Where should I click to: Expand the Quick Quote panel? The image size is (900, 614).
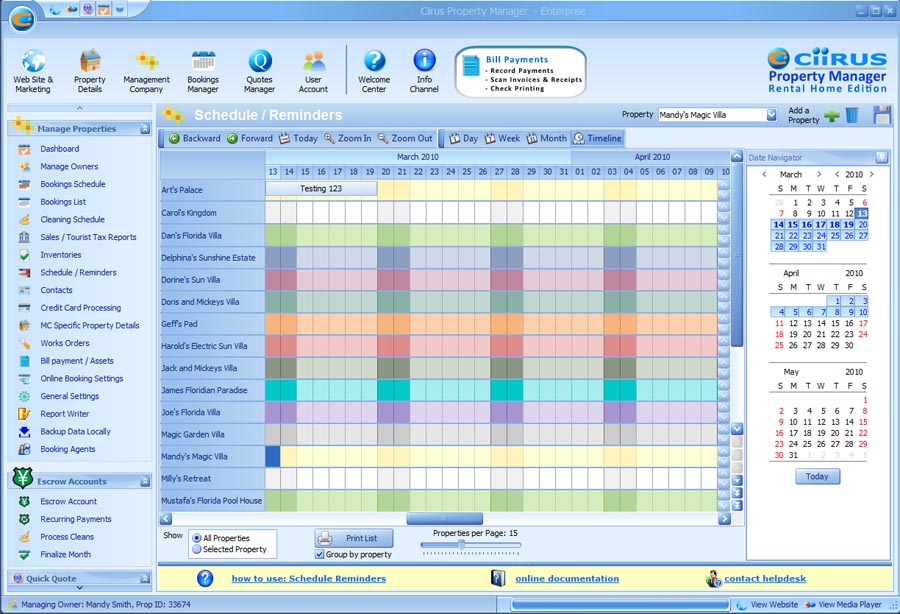145,578
